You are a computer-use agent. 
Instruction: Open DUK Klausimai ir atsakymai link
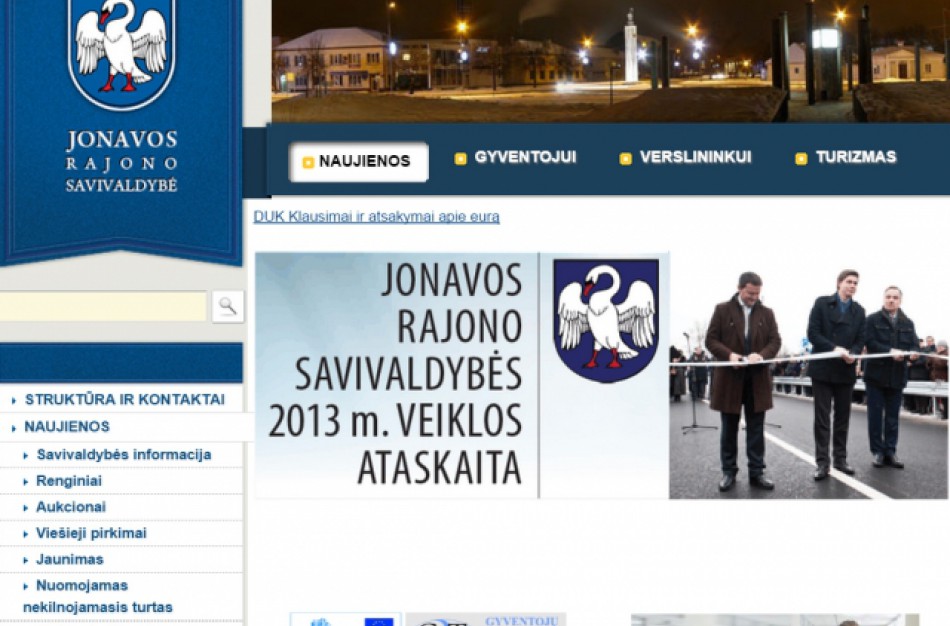(375, 213)
